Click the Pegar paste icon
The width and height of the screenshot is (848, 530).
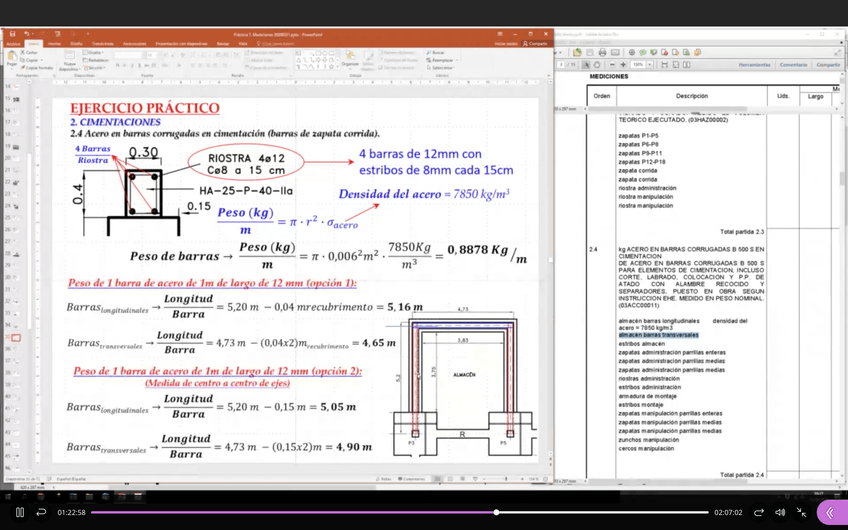11,56
